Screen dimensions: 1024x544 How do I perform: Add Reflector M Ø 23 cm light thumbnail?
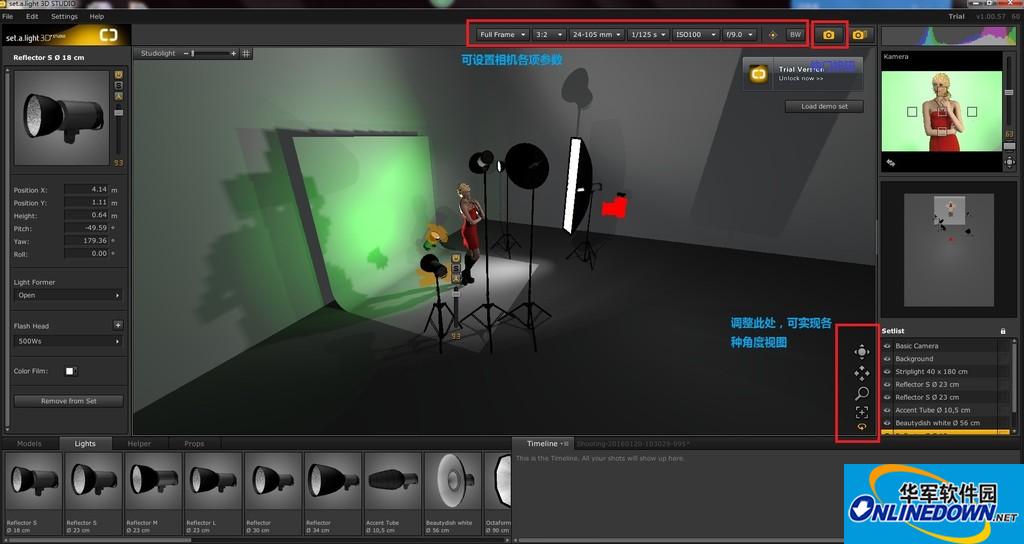pos(153,493)
